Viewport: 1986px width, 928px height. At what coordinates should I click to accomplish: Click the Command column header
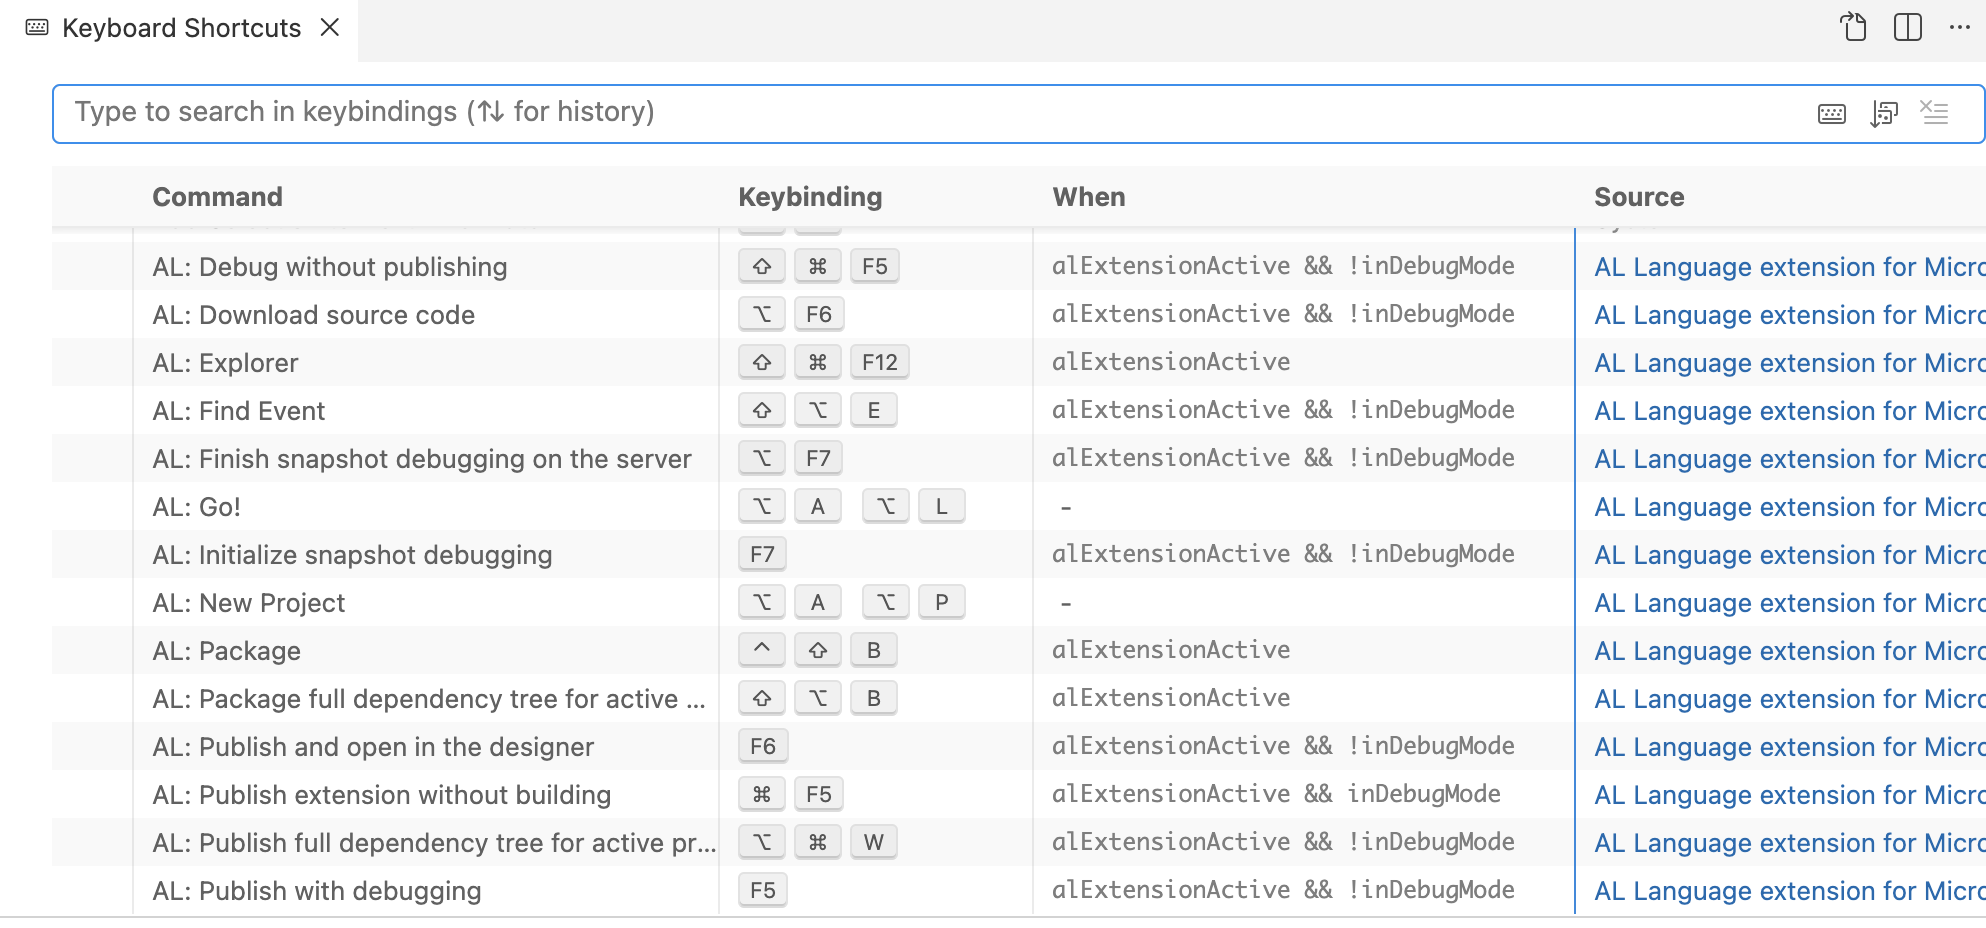[x=217, y=197]
